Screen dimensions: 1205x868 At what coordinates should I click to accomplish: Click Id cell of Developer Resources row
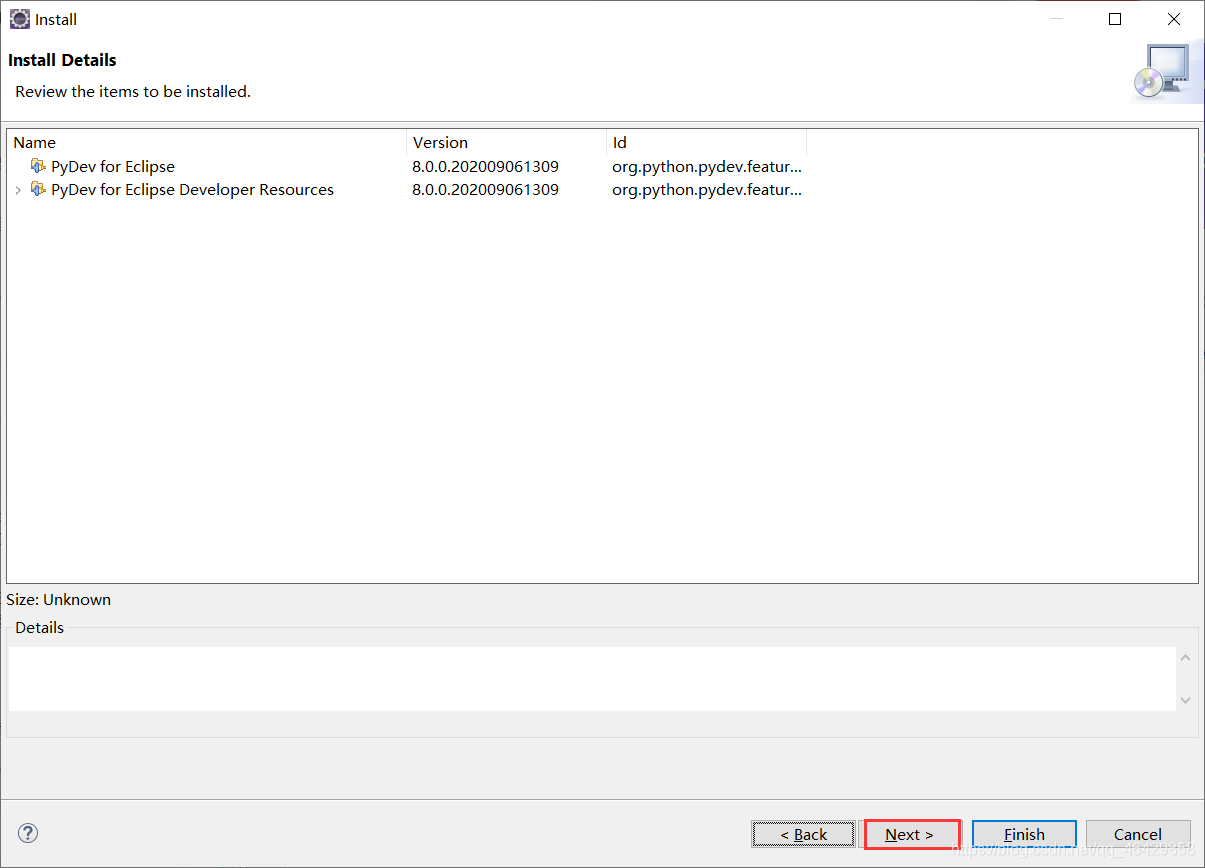click(707, 189)
